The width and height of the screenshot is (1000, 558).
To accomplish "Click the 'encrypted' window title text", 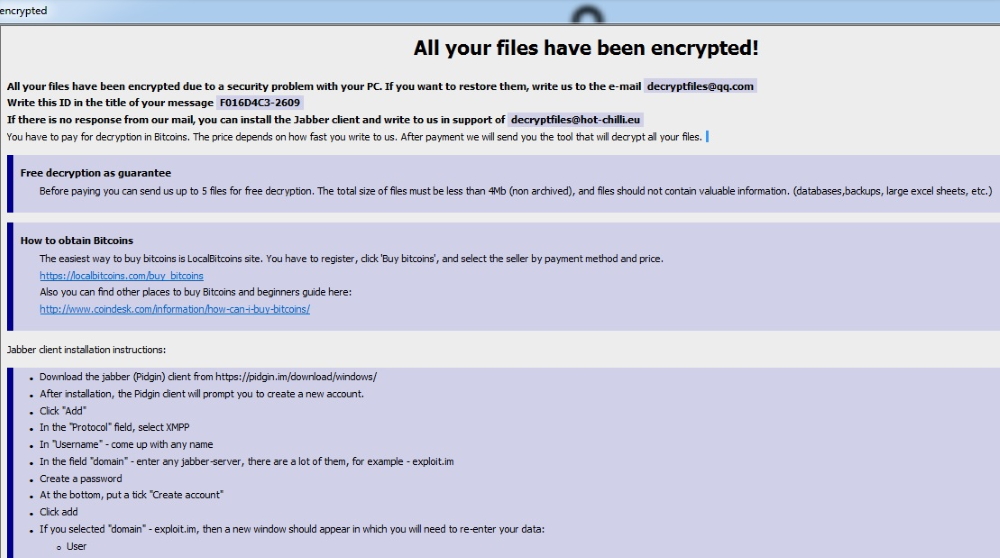I will coord(24,11).
